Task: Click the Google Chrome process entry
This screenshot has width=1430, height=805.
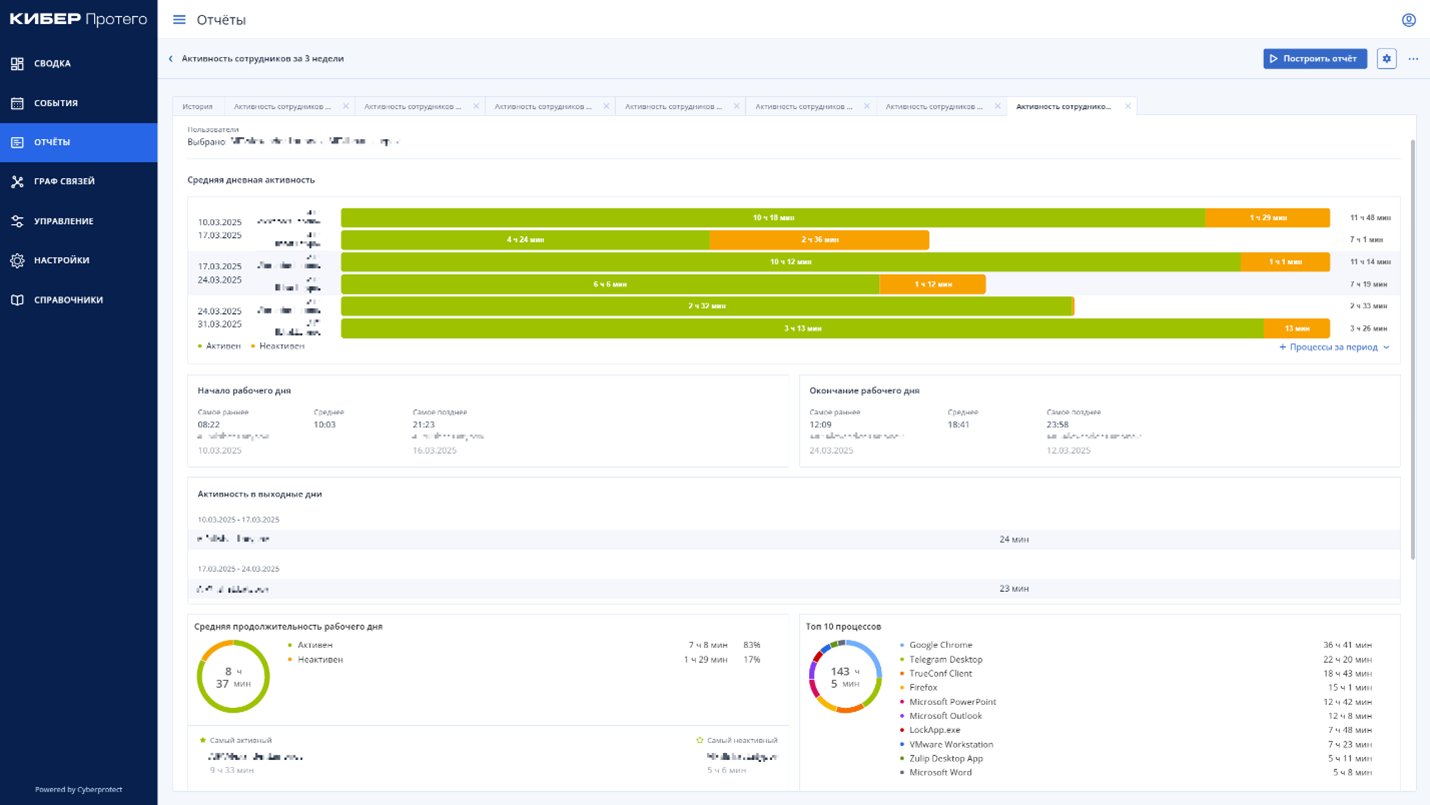Action: 940,645
